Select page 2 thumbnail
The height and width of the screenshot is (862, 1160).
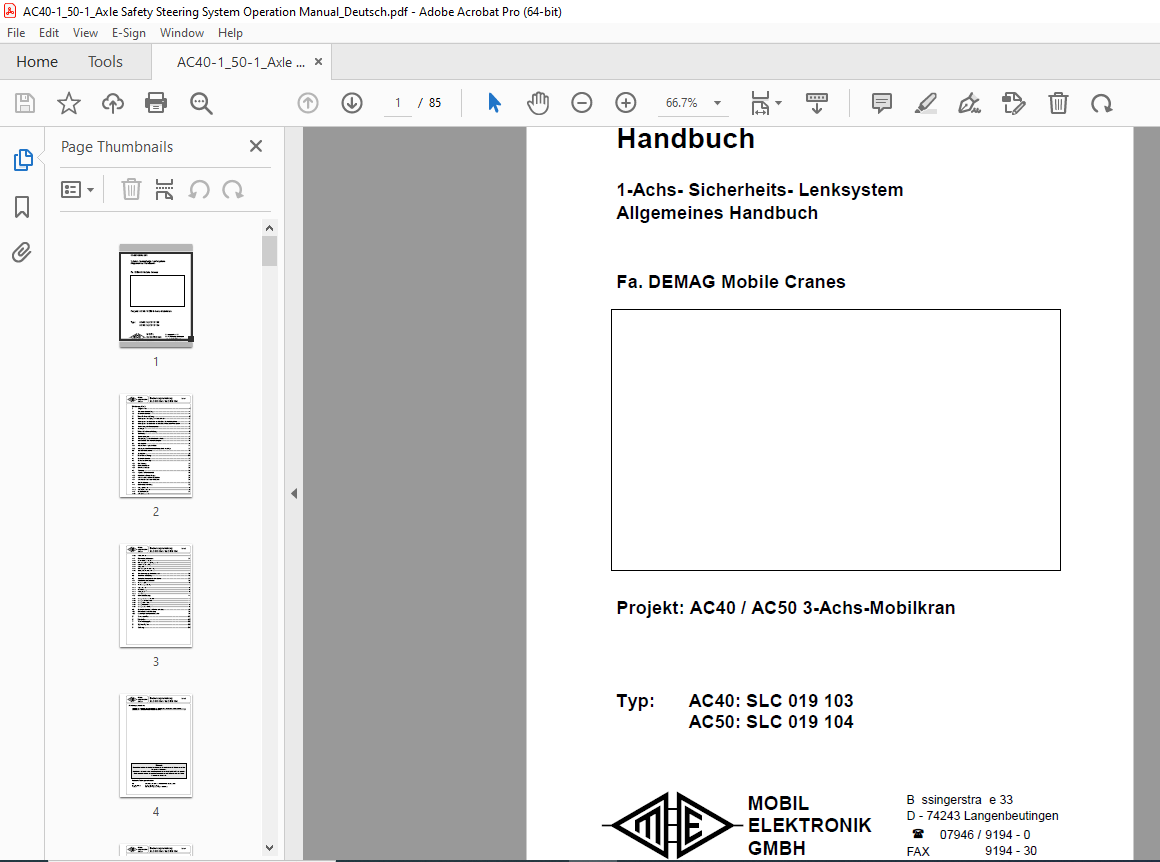click(156, 446)
